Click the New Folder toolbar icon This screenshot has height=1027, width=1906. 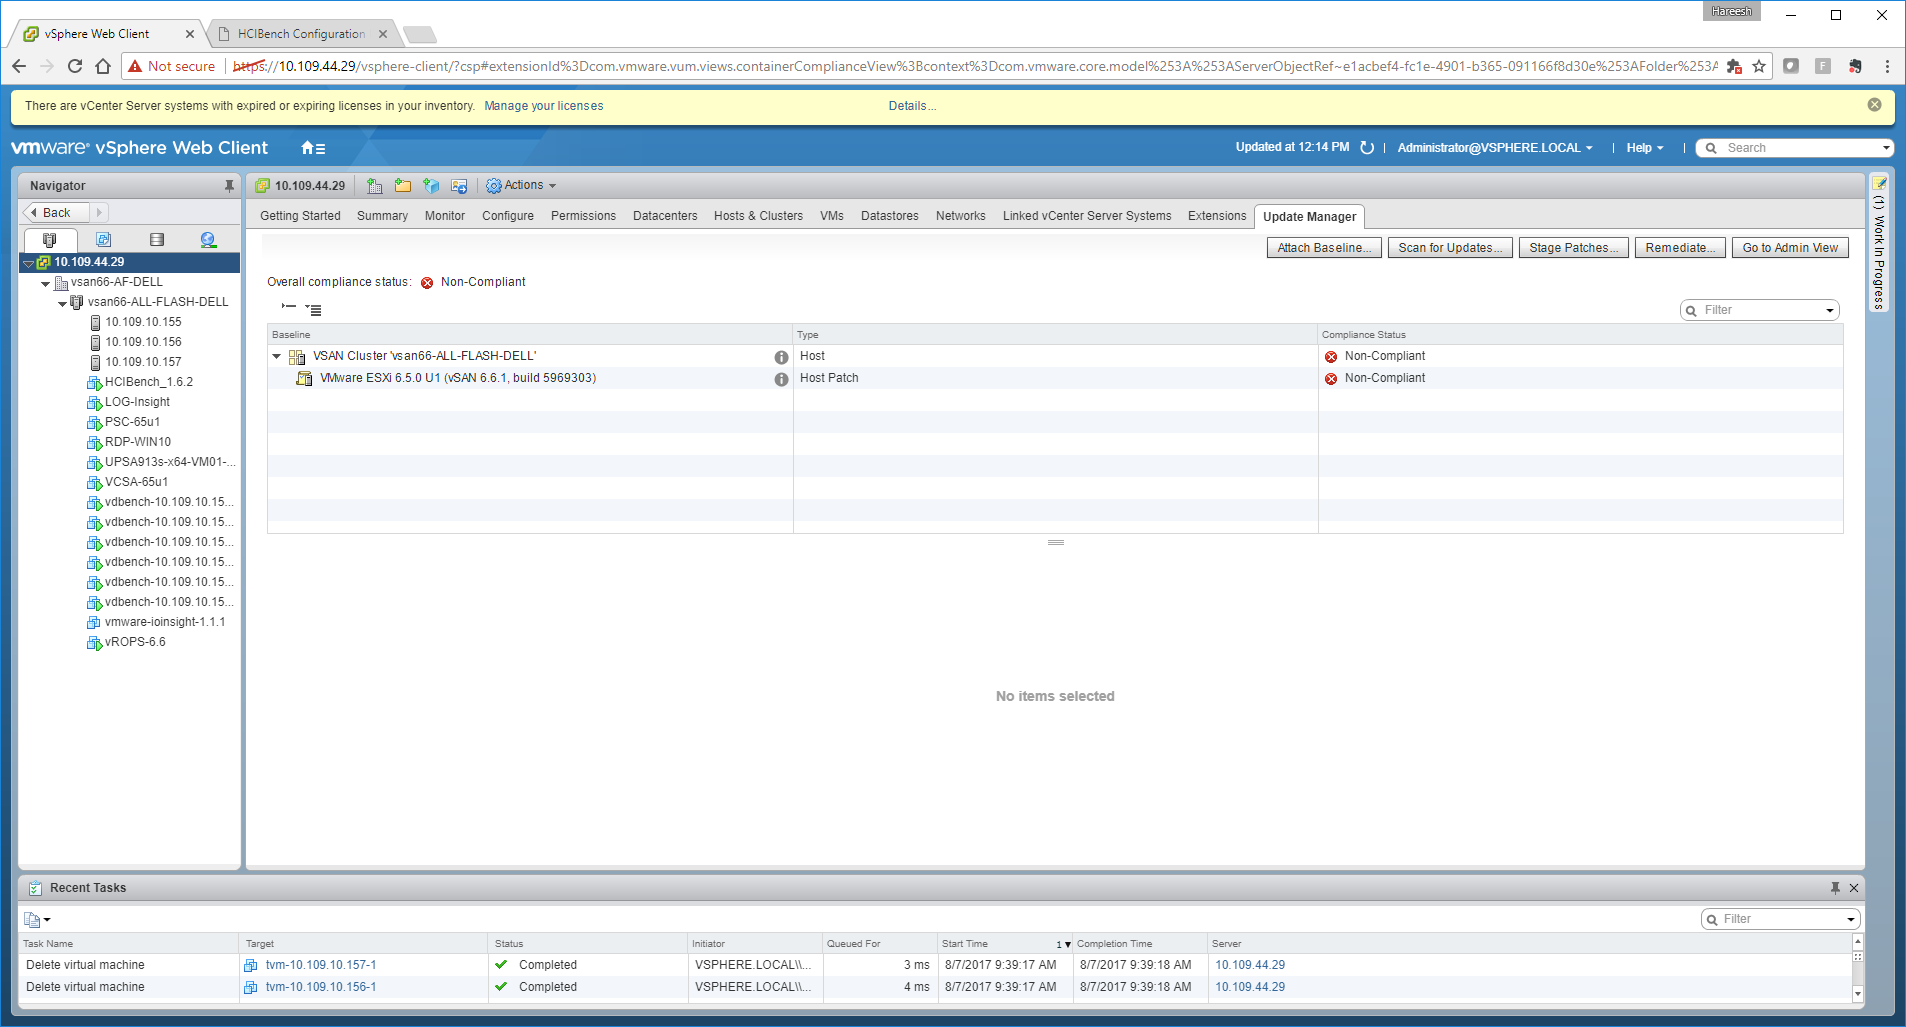click(x=403, y=186)
